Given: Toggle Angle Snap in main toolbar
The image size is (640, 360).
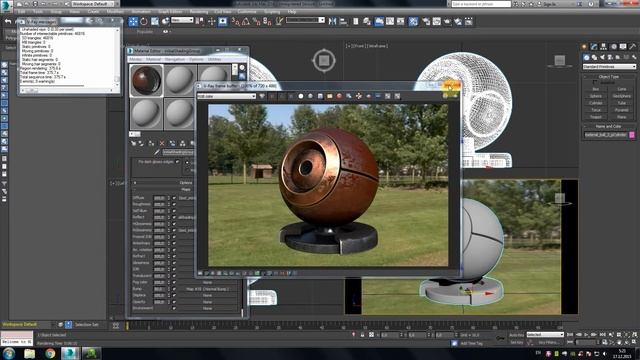Looking at the screenshot, I should click(x=246, y=21).
